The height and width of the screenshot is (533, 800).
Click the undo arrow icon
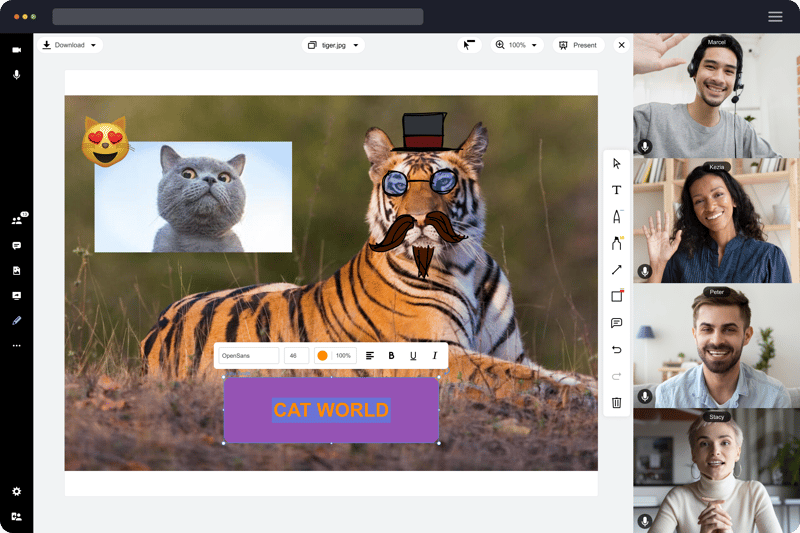(x=616, y=349)
